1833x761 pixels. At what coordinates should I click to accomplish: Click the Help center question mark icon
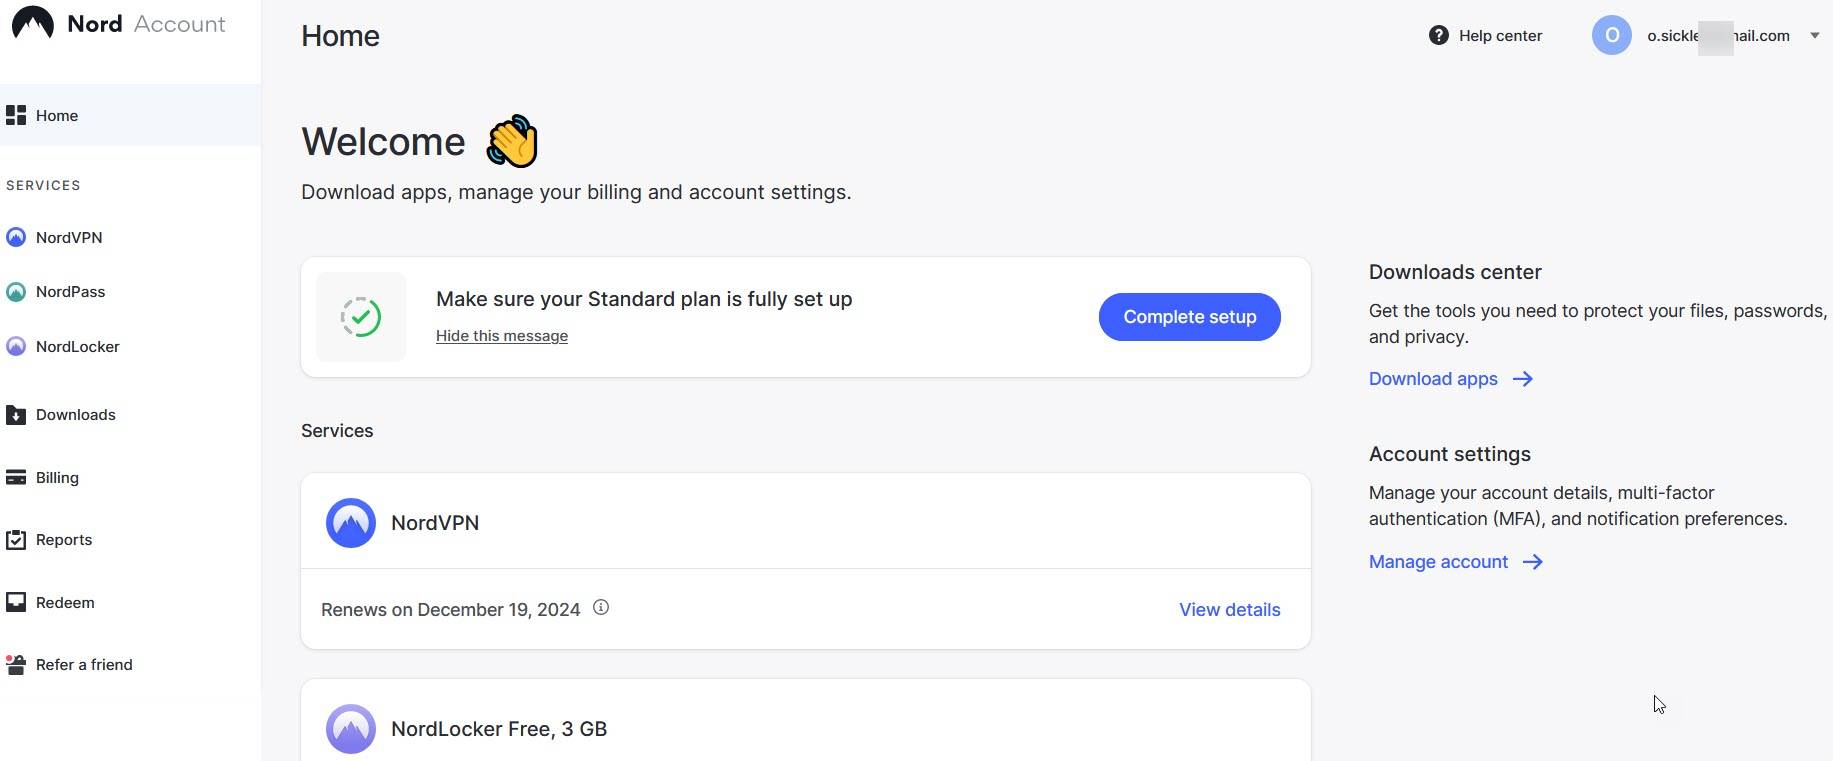1439,36
